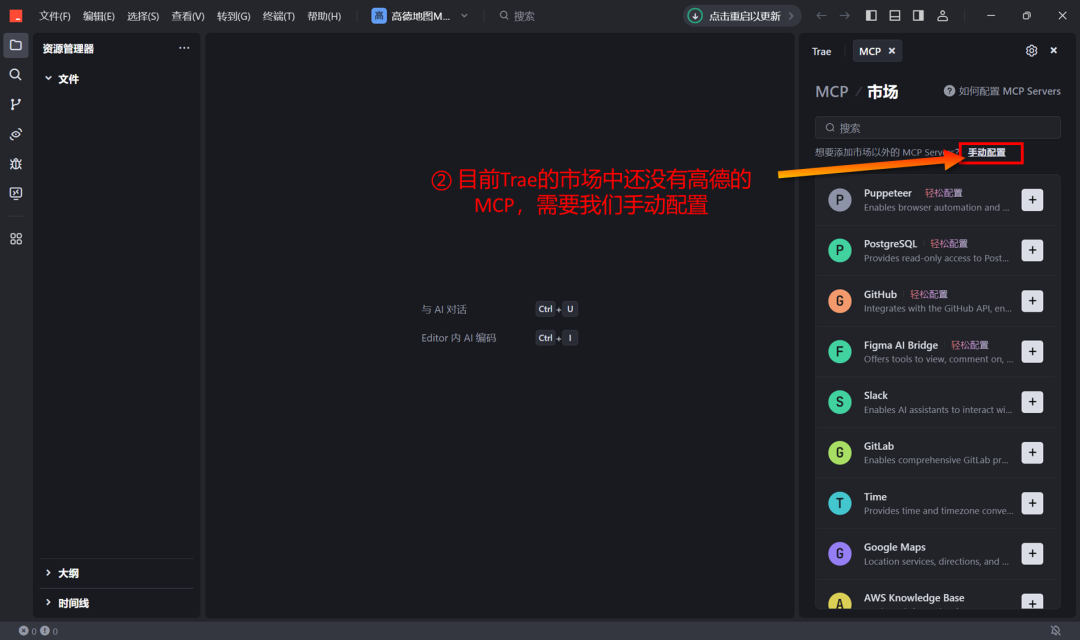
Task: Open the Run and Debug bug icon
Action: coord(16,163)
